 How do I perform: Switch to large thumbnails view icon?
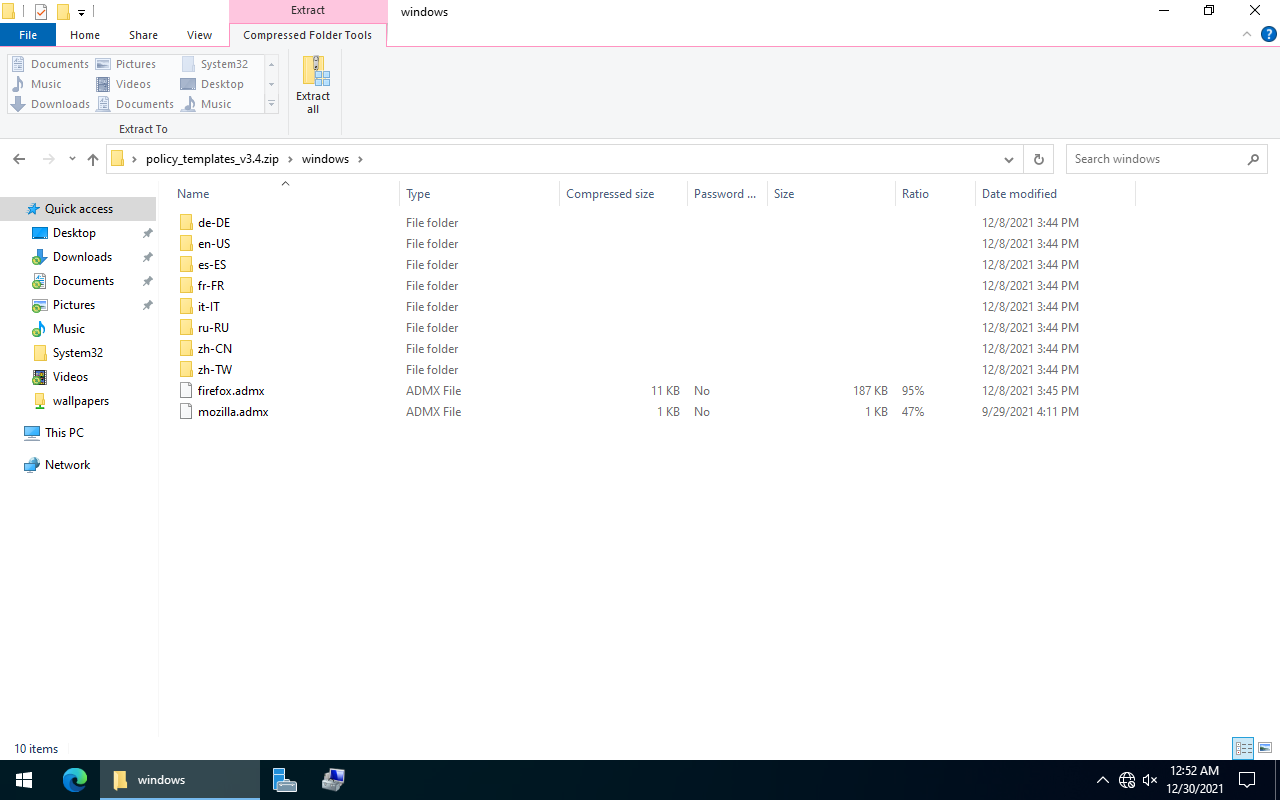(x=1265, y=748)
